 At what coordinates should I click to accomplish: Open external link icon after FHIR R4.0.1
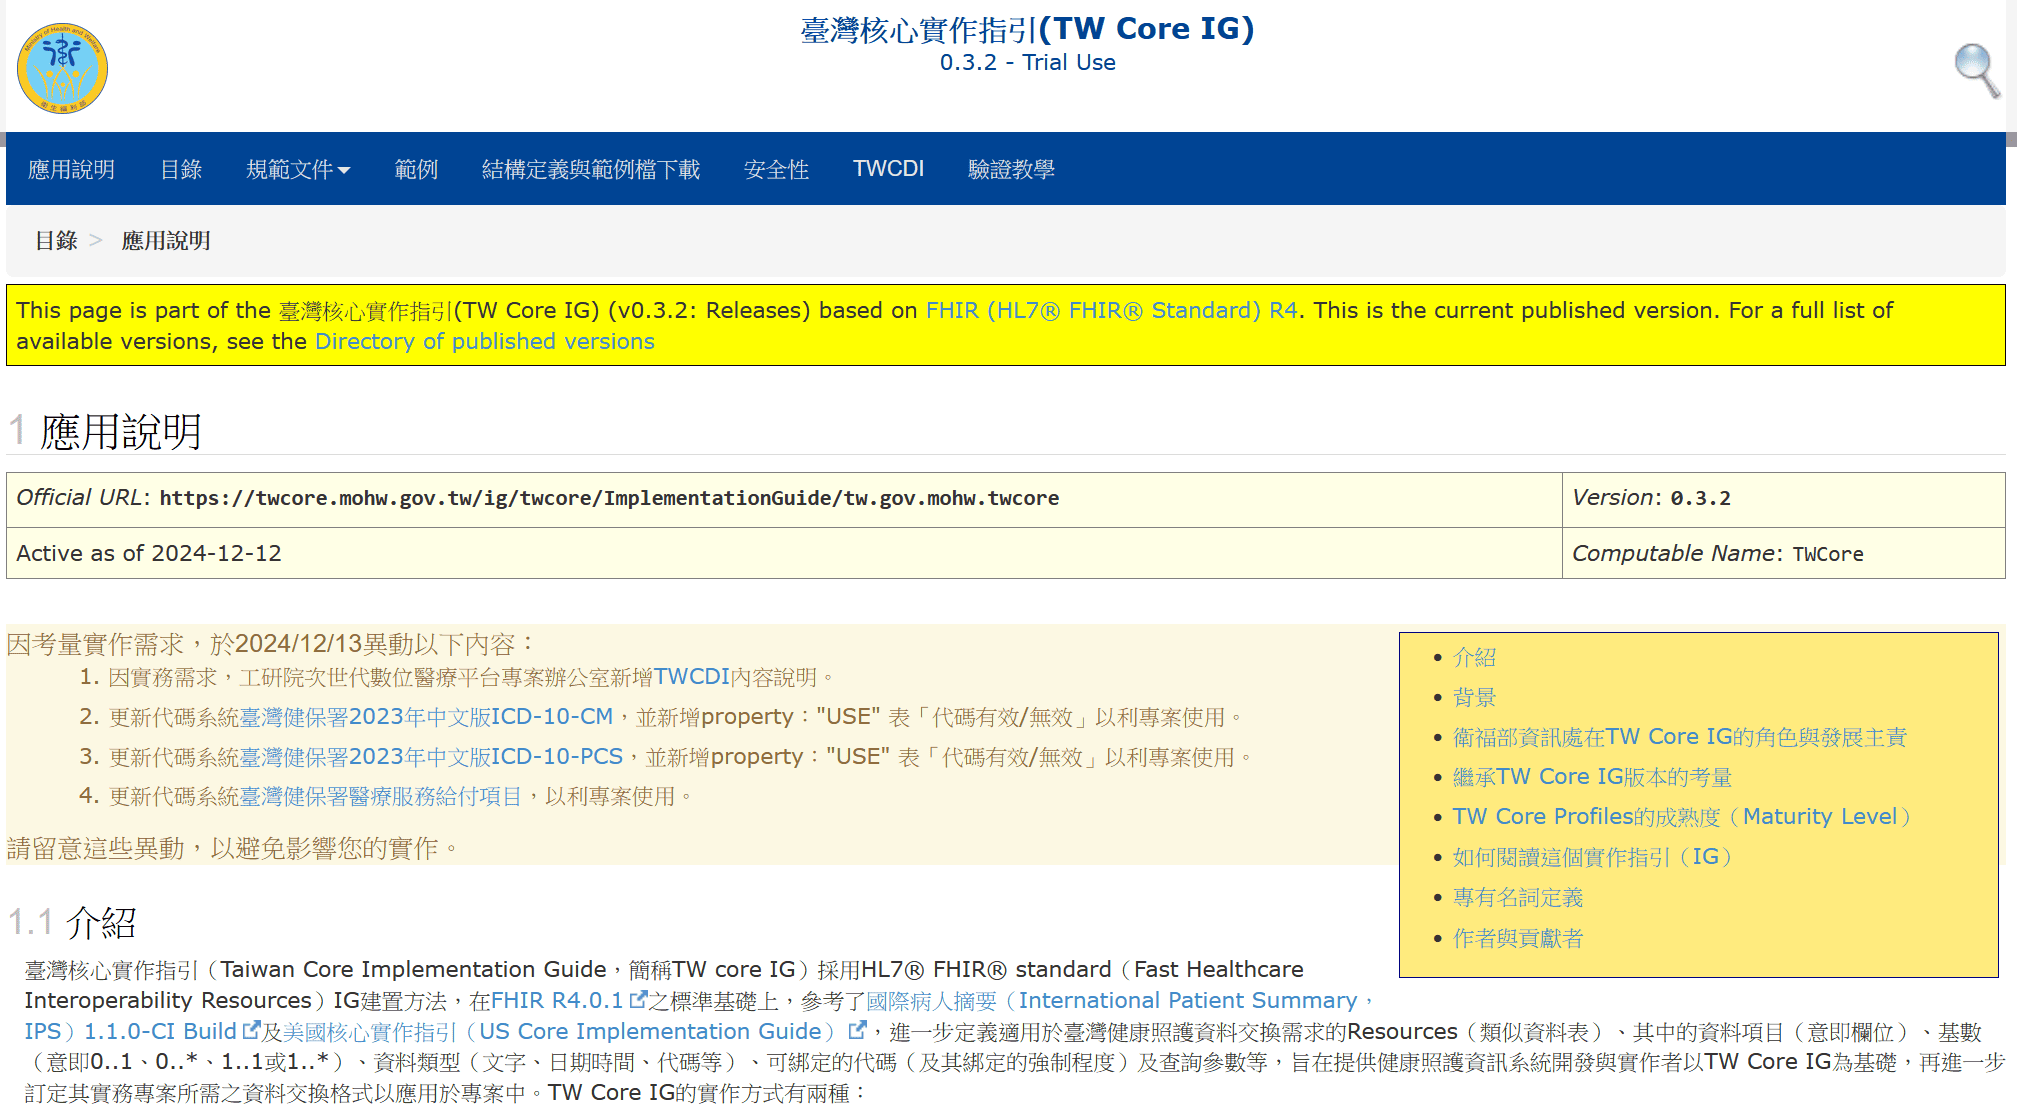[638, 999]
